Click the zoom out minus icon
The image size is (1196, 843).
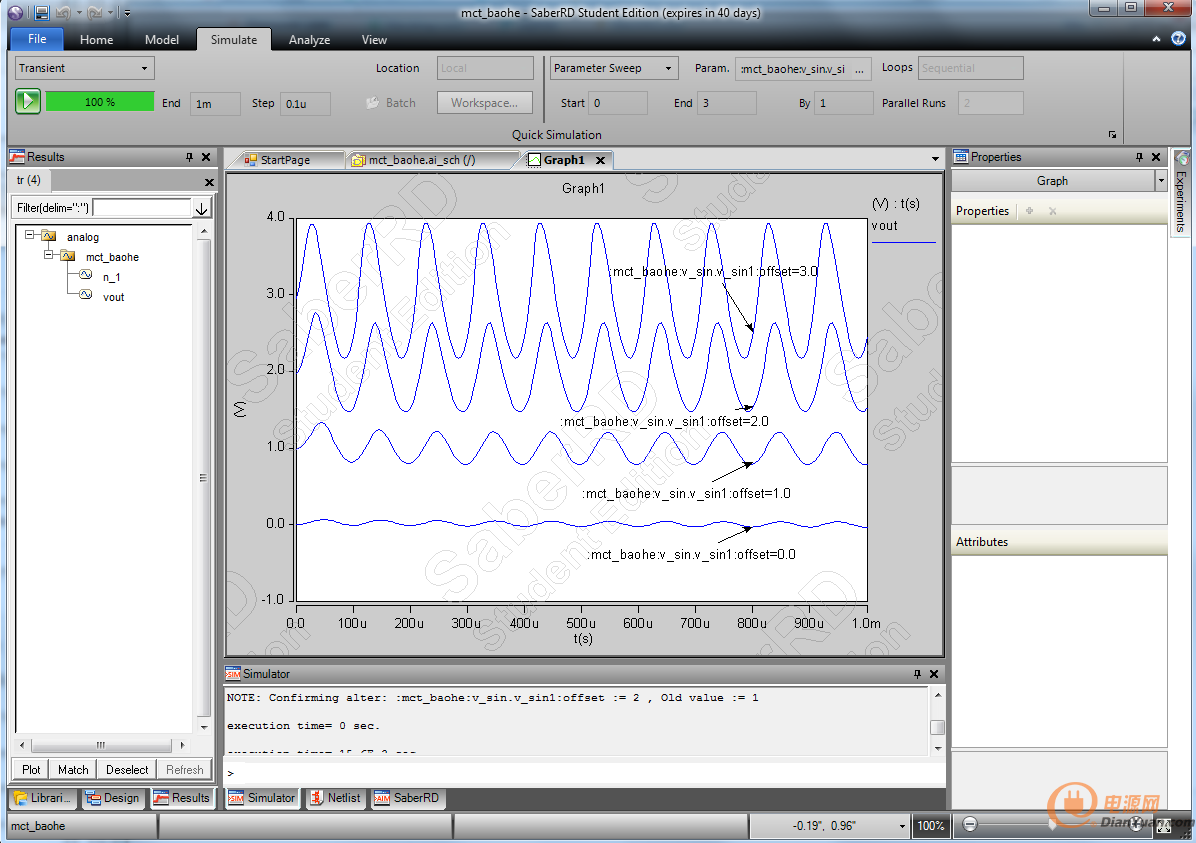coord(969,825)
